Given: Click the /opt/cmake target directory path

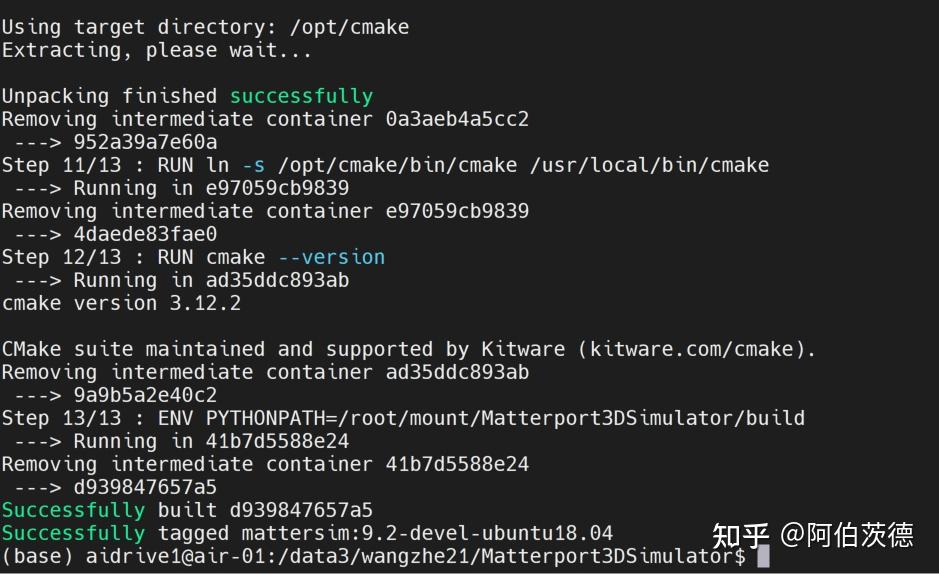Looking at the screenshot, I should pos(349,27).
